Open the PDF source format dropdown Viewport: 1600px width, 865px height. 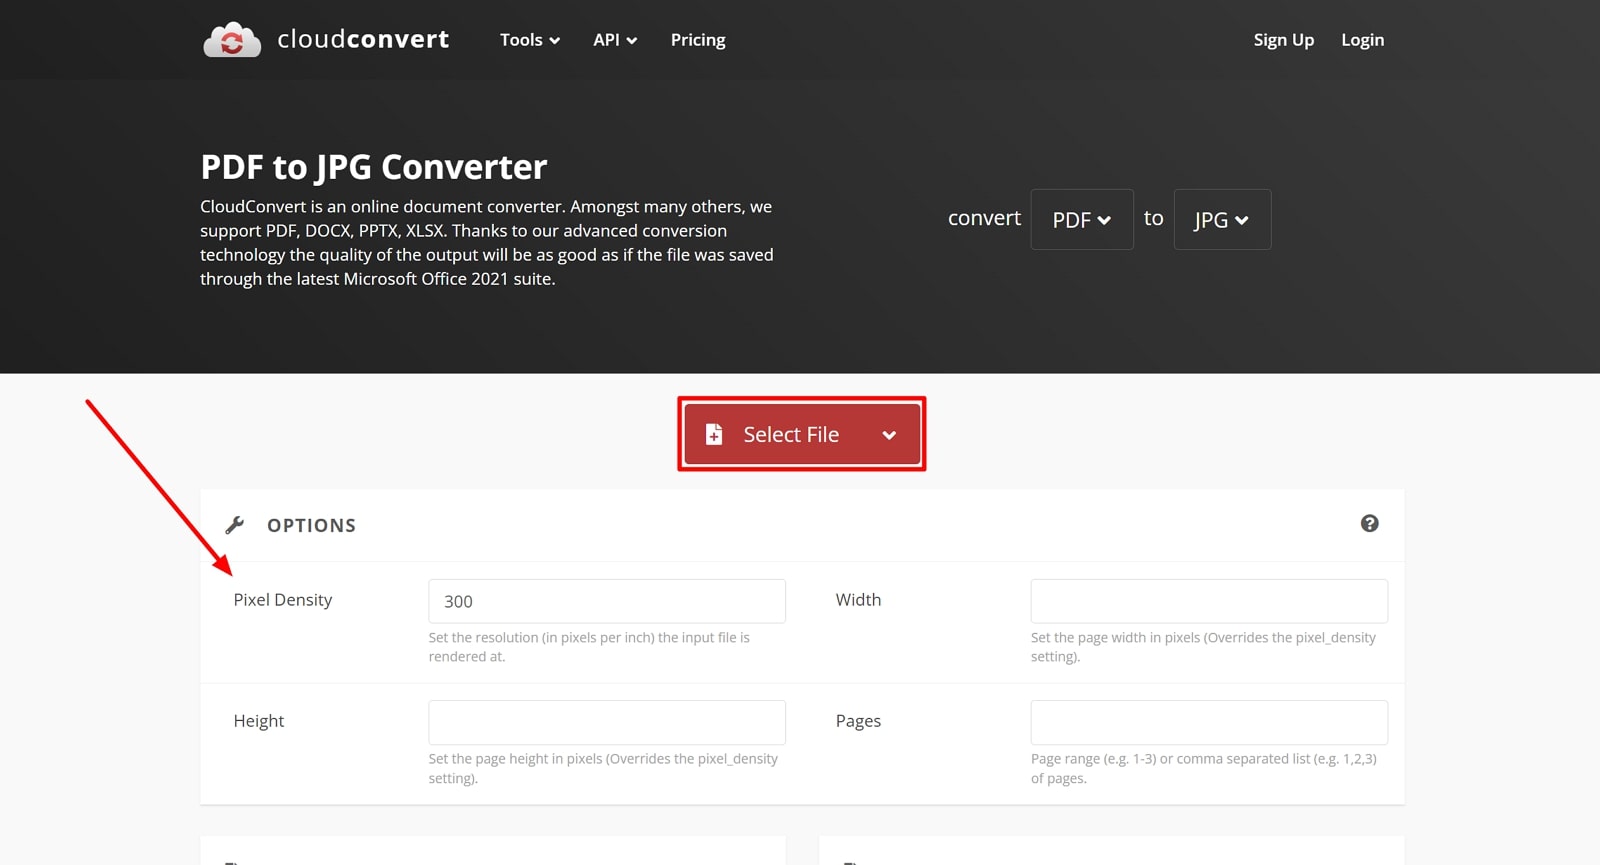point(1082,220)
